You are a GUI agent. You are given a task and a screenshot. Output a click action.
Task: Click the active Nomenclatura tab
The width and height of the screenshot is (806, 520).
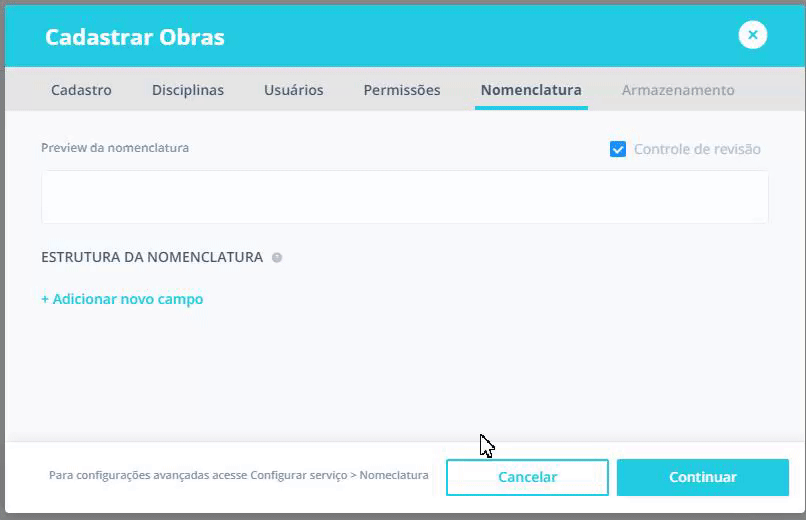(530, 90)
